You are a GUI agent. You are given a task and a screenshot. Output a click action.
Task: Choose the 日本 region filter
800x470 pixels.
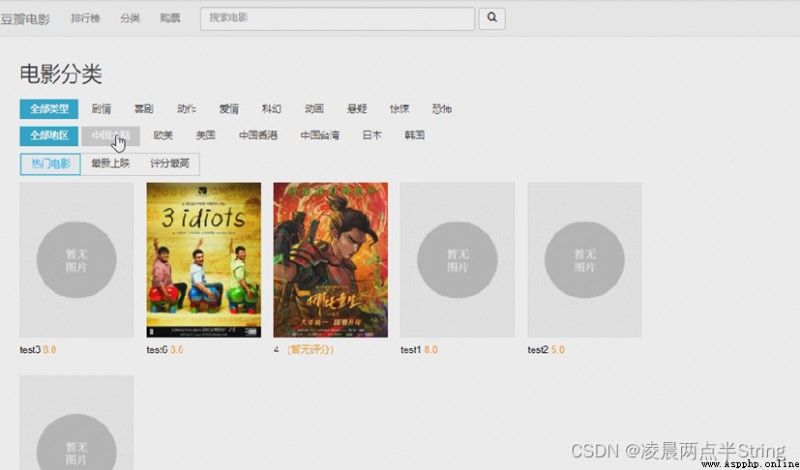[372, 135]
